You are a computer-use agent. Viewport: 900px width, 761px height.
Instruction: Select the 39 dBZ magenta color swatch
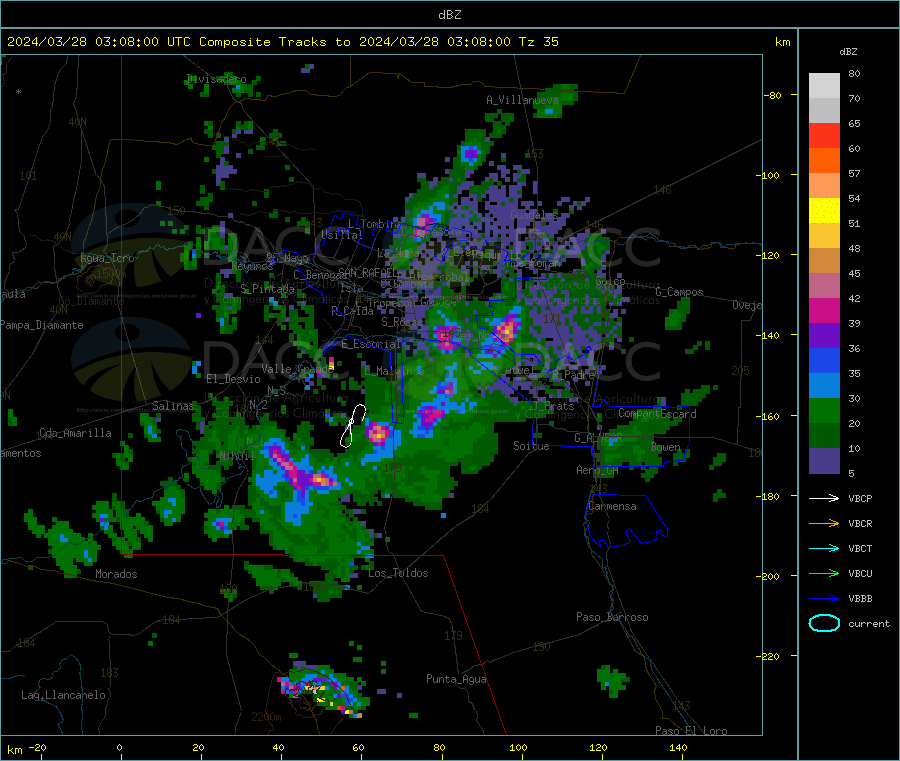click(824, 310)
